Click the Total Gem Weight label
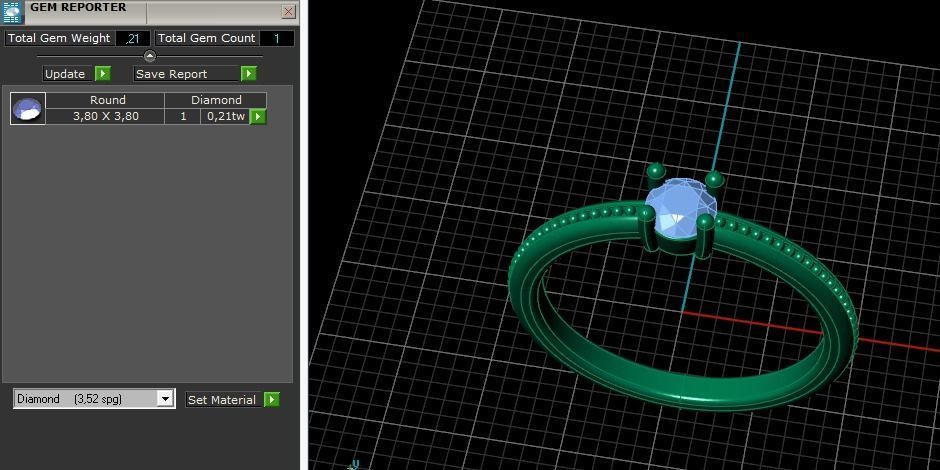The image size is (940, 470). point(59,38)
